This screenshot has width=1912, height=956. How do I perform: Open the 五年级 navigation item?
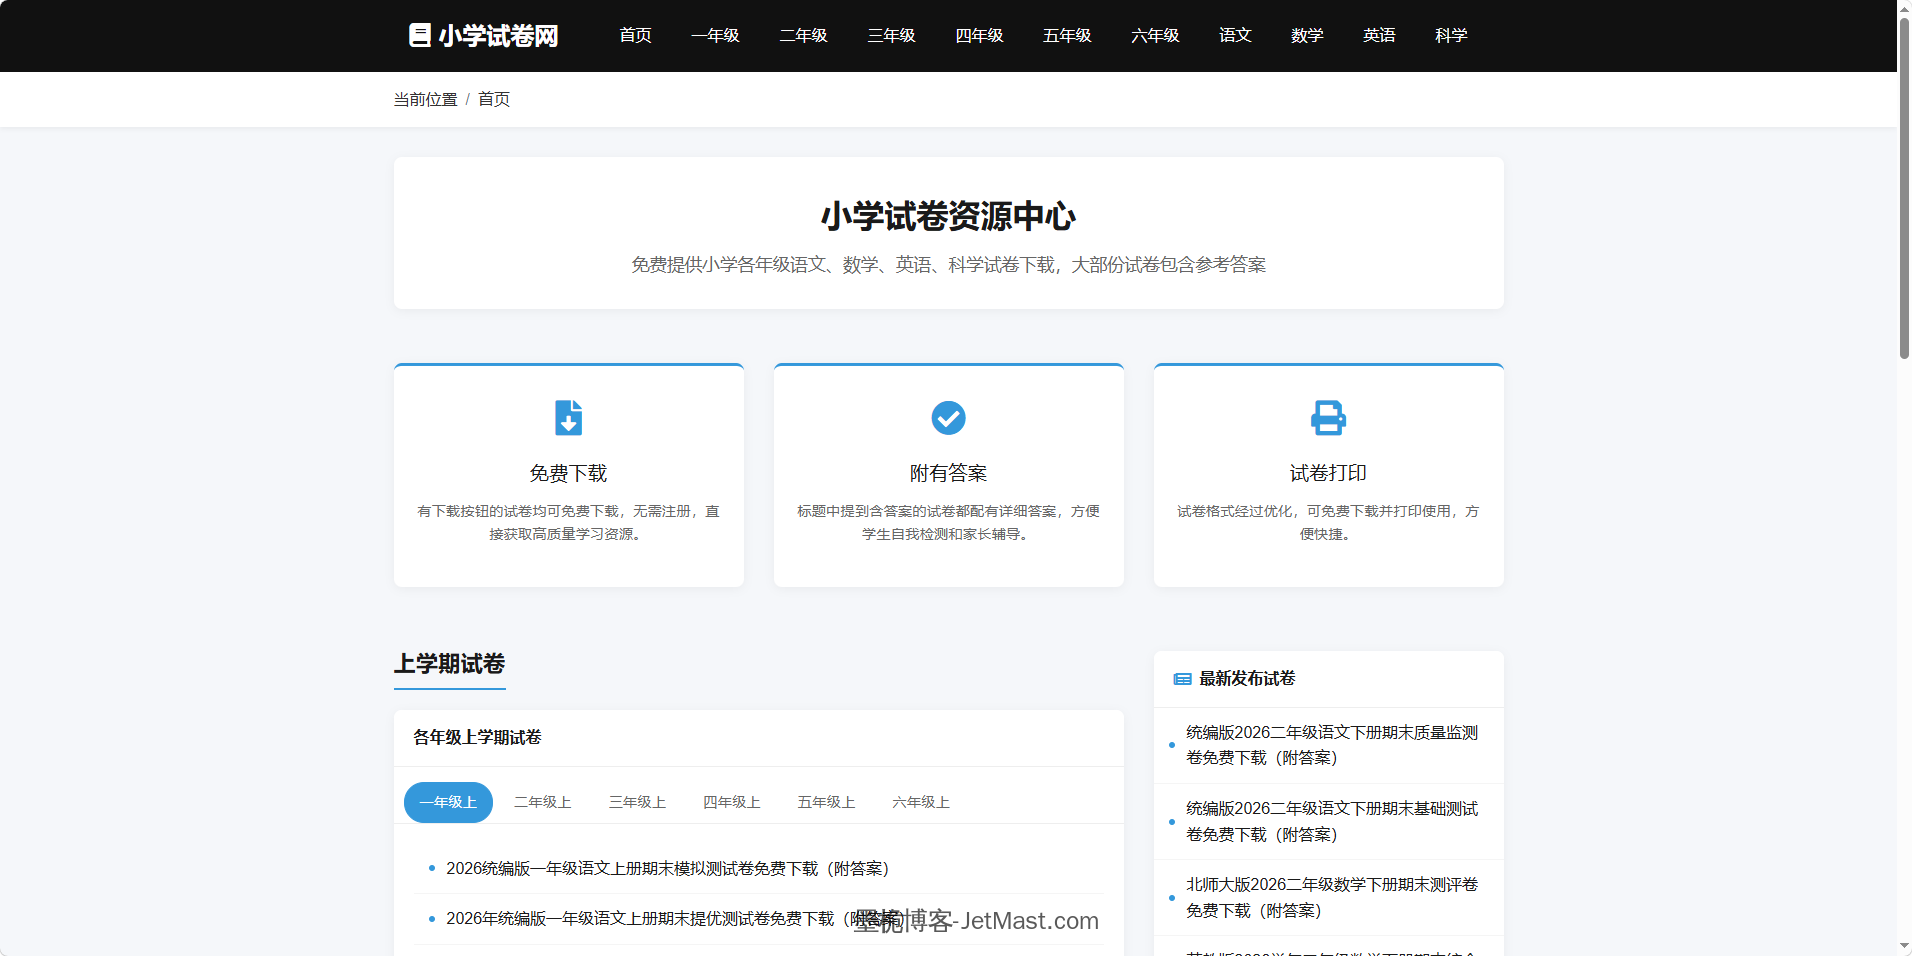pyautogui.click(x=1067, y=36)
